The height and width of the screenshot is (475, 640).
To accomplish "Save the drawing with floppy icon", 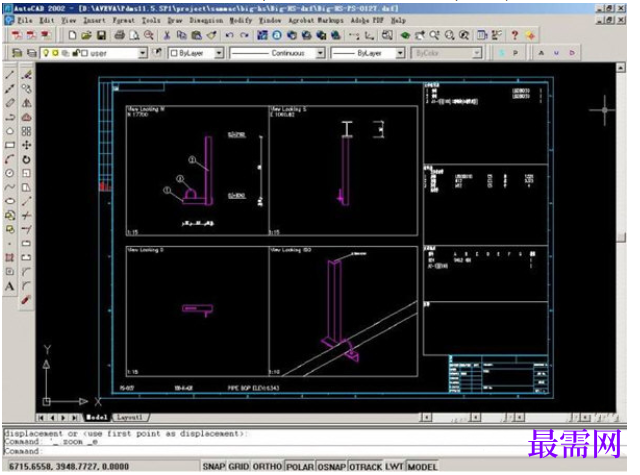I will tap(101, 36).
